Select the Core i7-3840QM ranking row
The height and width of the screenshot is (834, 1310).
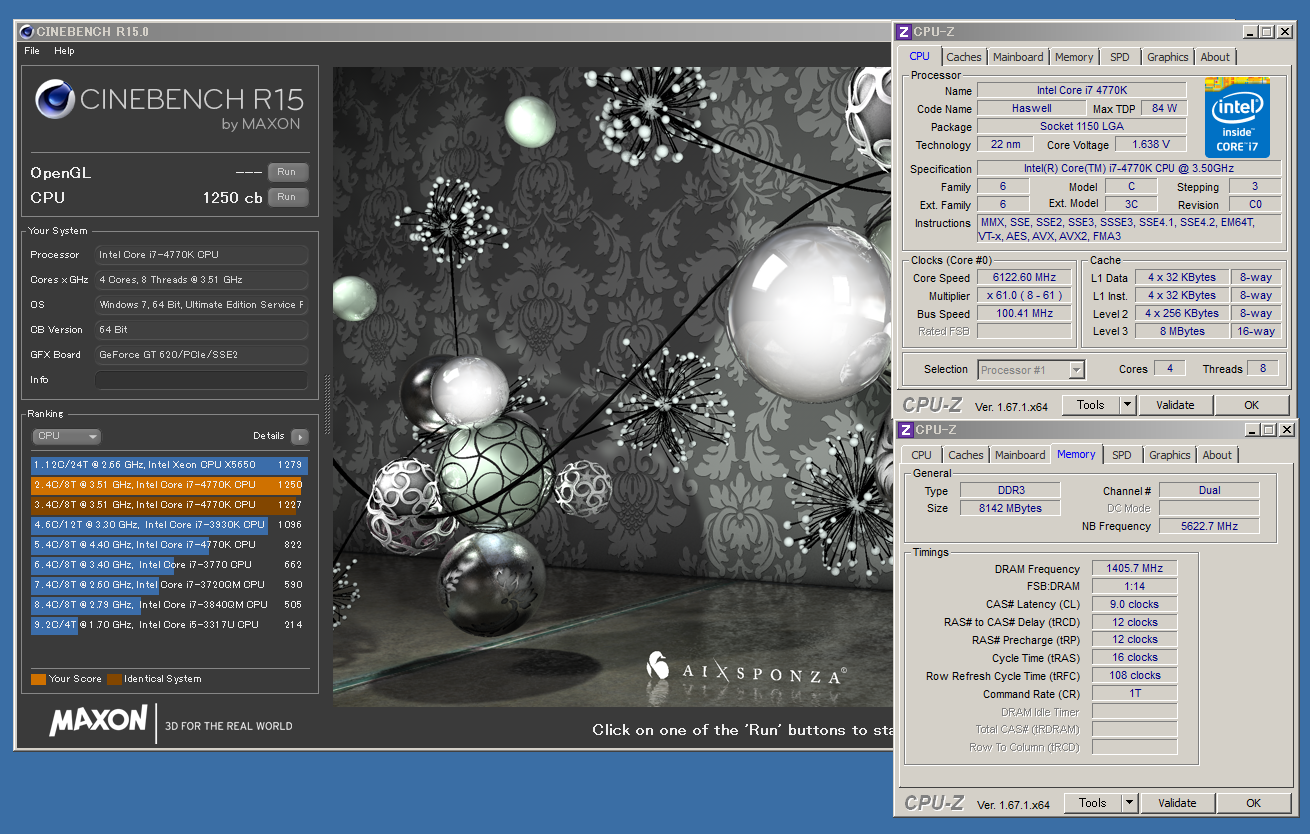169,605
